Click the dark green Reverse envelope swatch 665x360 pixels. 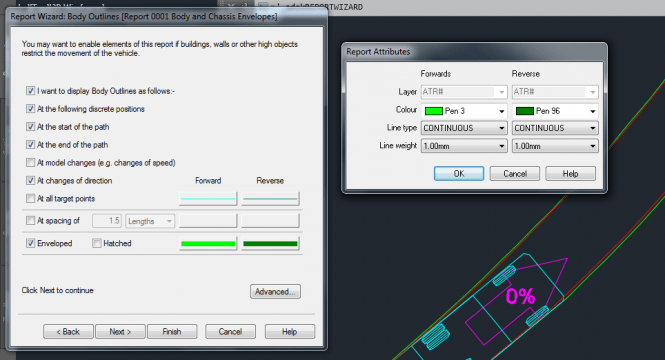[270, 244]
